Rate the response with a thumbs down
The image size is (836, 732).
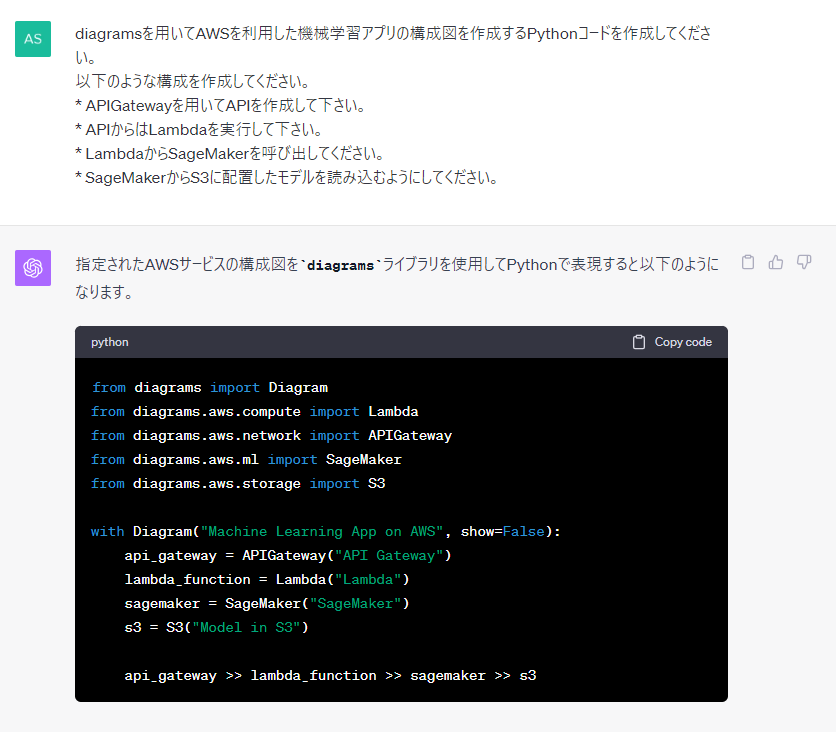point(804,261)
